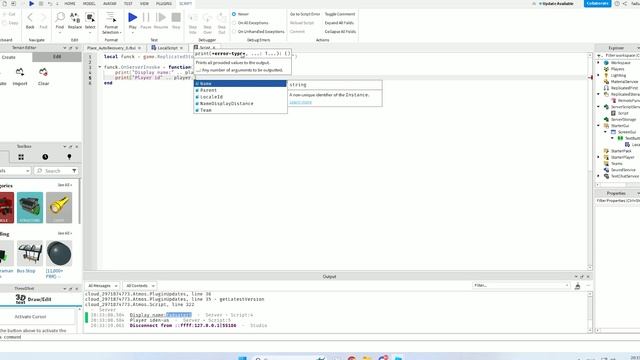The image size is (640, 360).
Task: Choose Name from autocomplete list
Action: pos(240,84)
